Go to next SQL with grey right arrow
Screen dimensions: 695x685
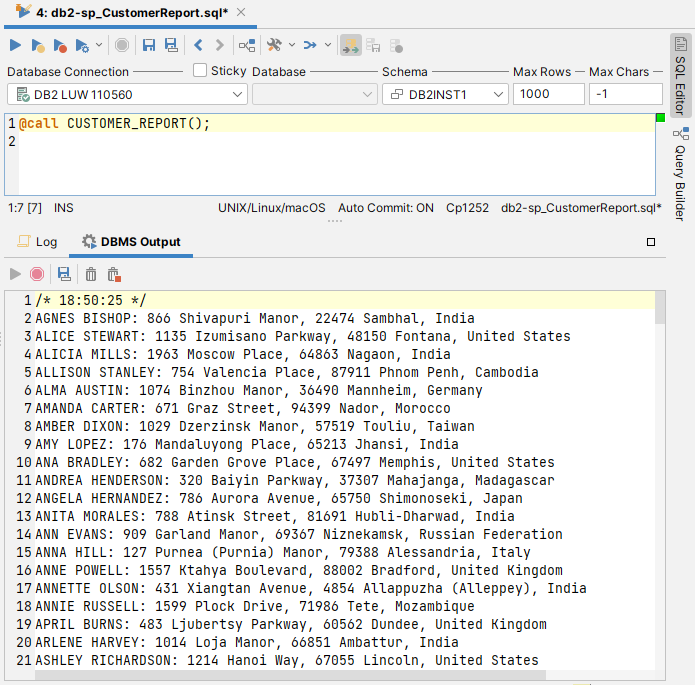click(219, 45)
